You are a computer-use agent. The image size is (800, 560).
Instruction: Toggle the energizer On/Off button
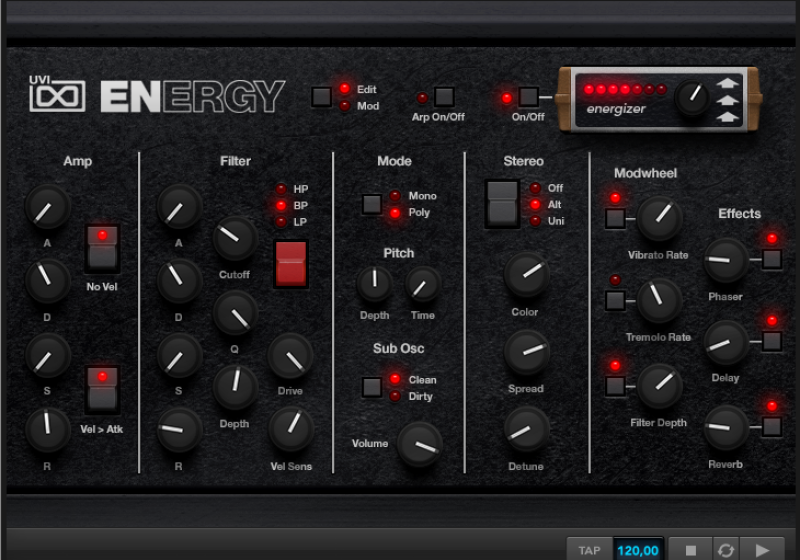pos(528,97)
